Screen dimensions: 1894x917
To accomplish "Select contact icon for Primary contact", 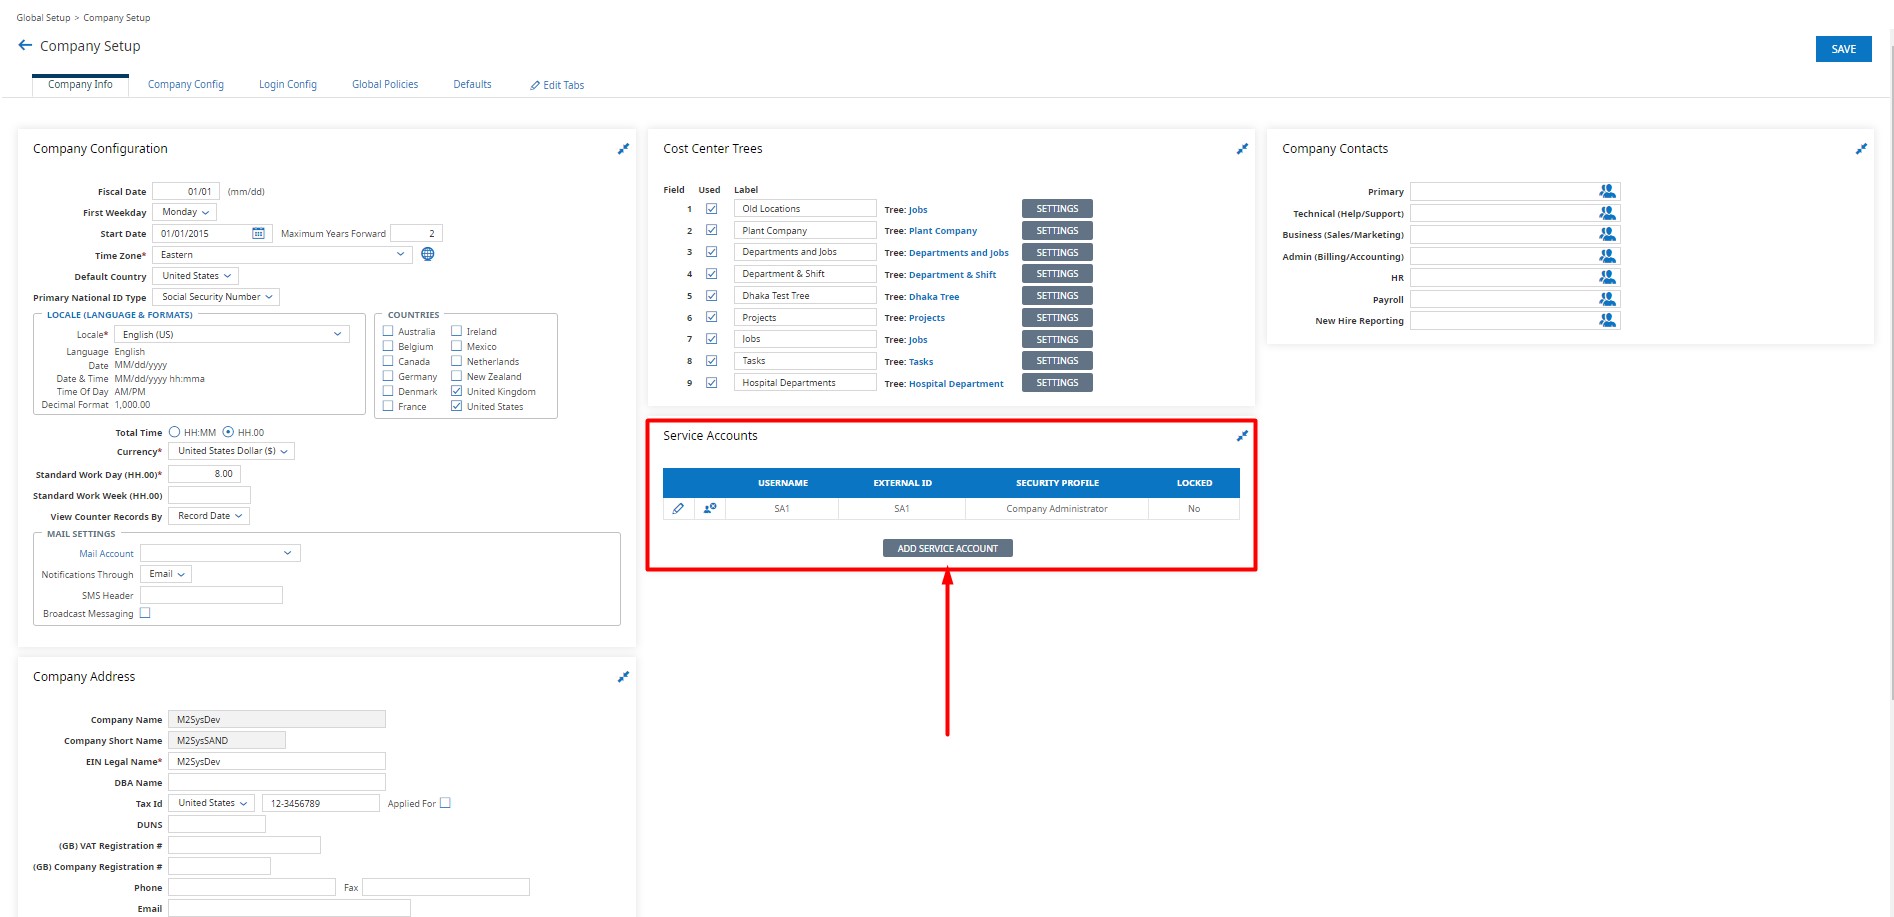I will (1607, 192).
